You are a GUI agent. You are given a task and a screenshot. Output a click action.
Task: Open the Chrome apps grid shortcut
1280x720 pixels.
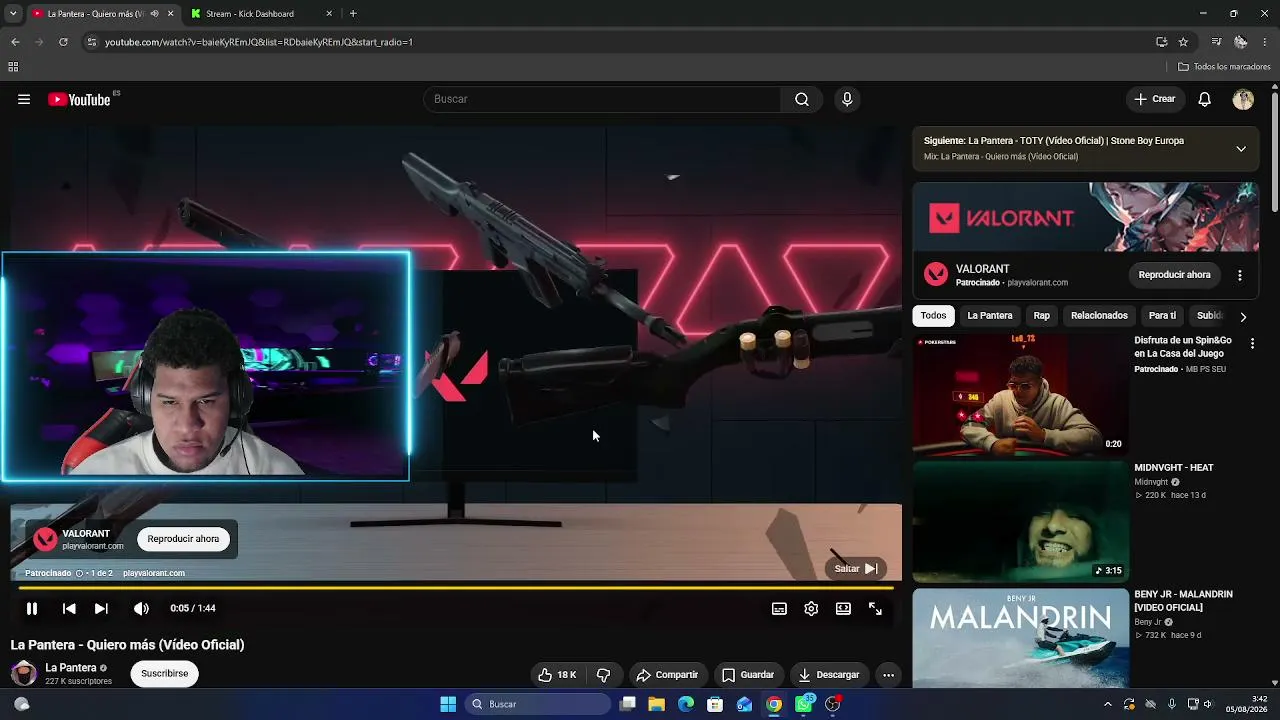pos(13,67)
